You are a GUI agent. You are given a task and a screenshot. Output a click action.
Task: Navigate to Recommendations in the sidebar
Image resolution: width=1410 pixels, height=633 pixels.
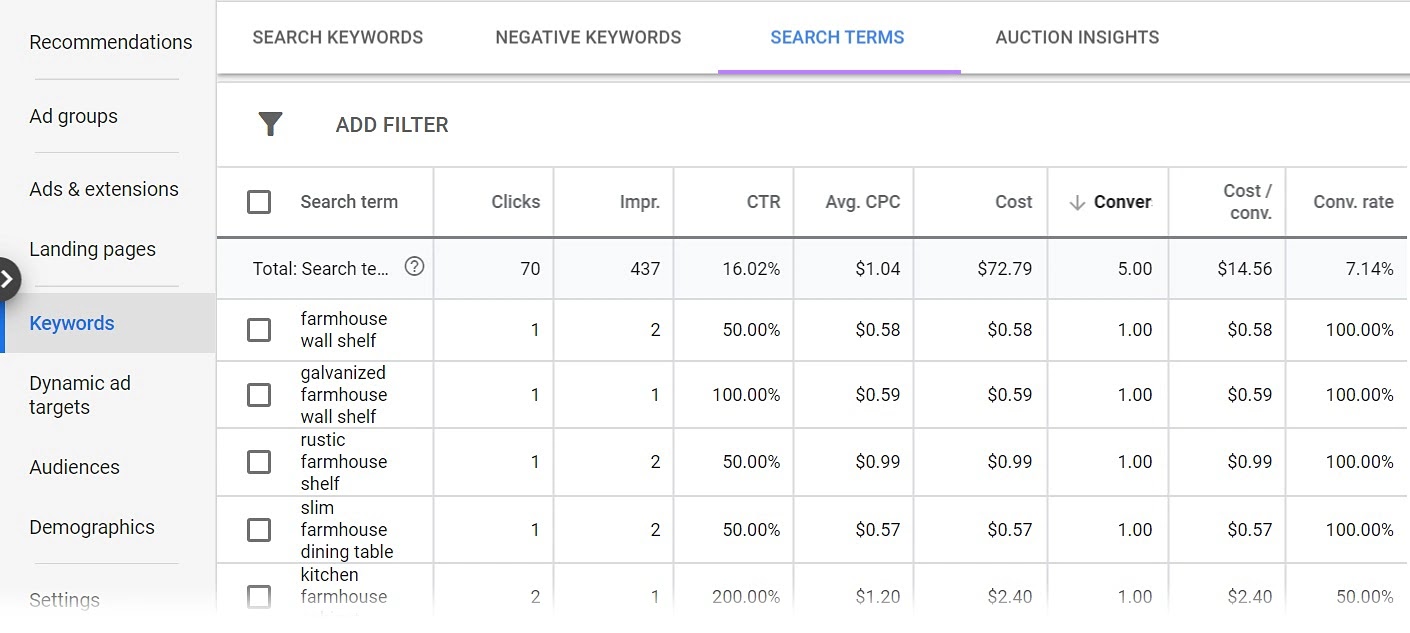[111, 42]
